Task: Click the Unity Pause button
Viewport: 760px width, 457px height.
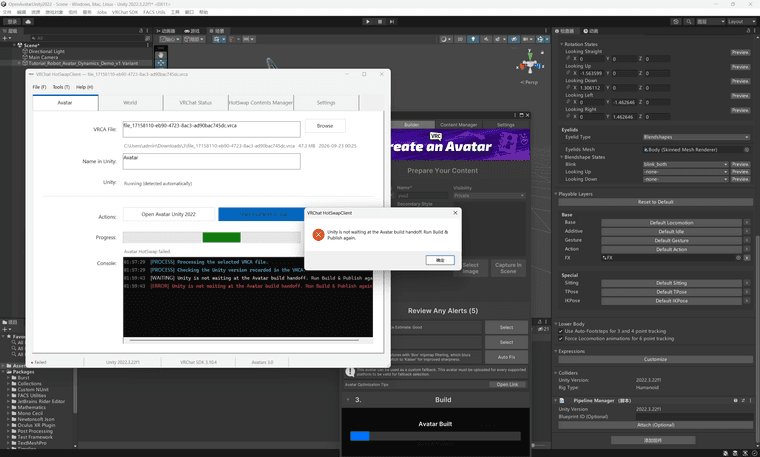Action: click(380, 21)
